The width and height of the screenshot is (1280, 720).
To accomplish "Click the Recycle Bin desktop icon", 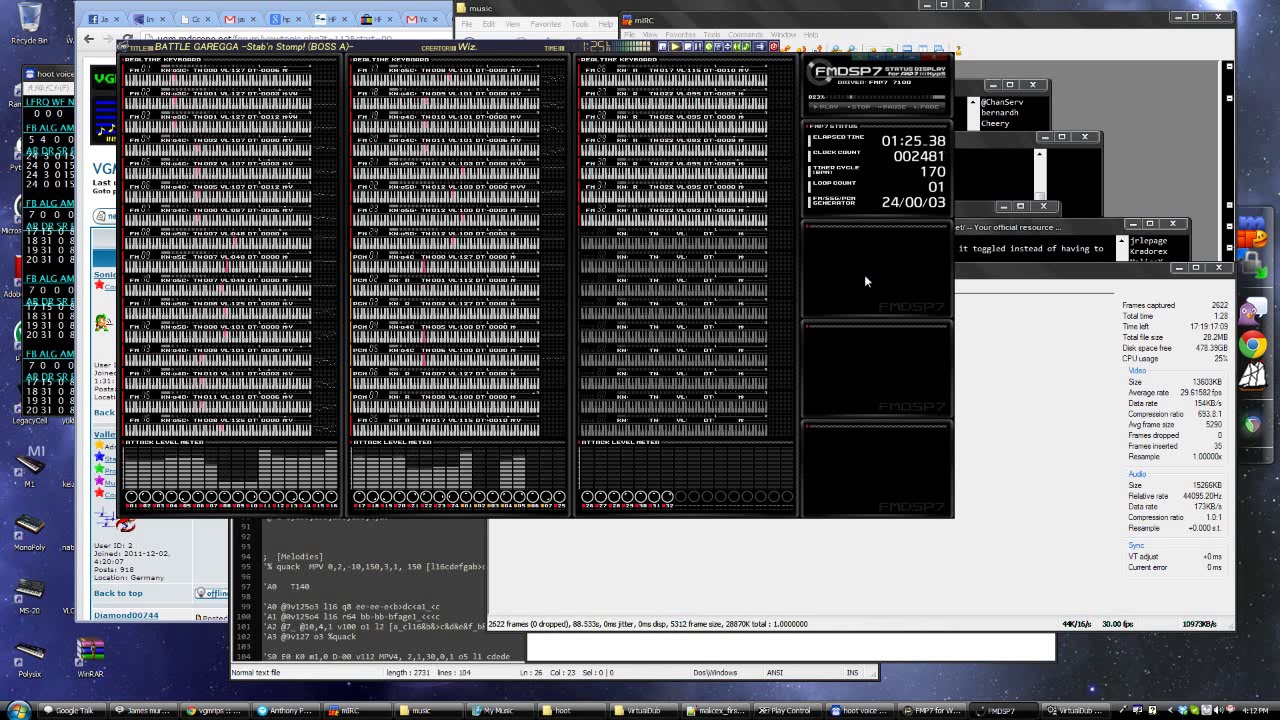I will tap(29, 24).
